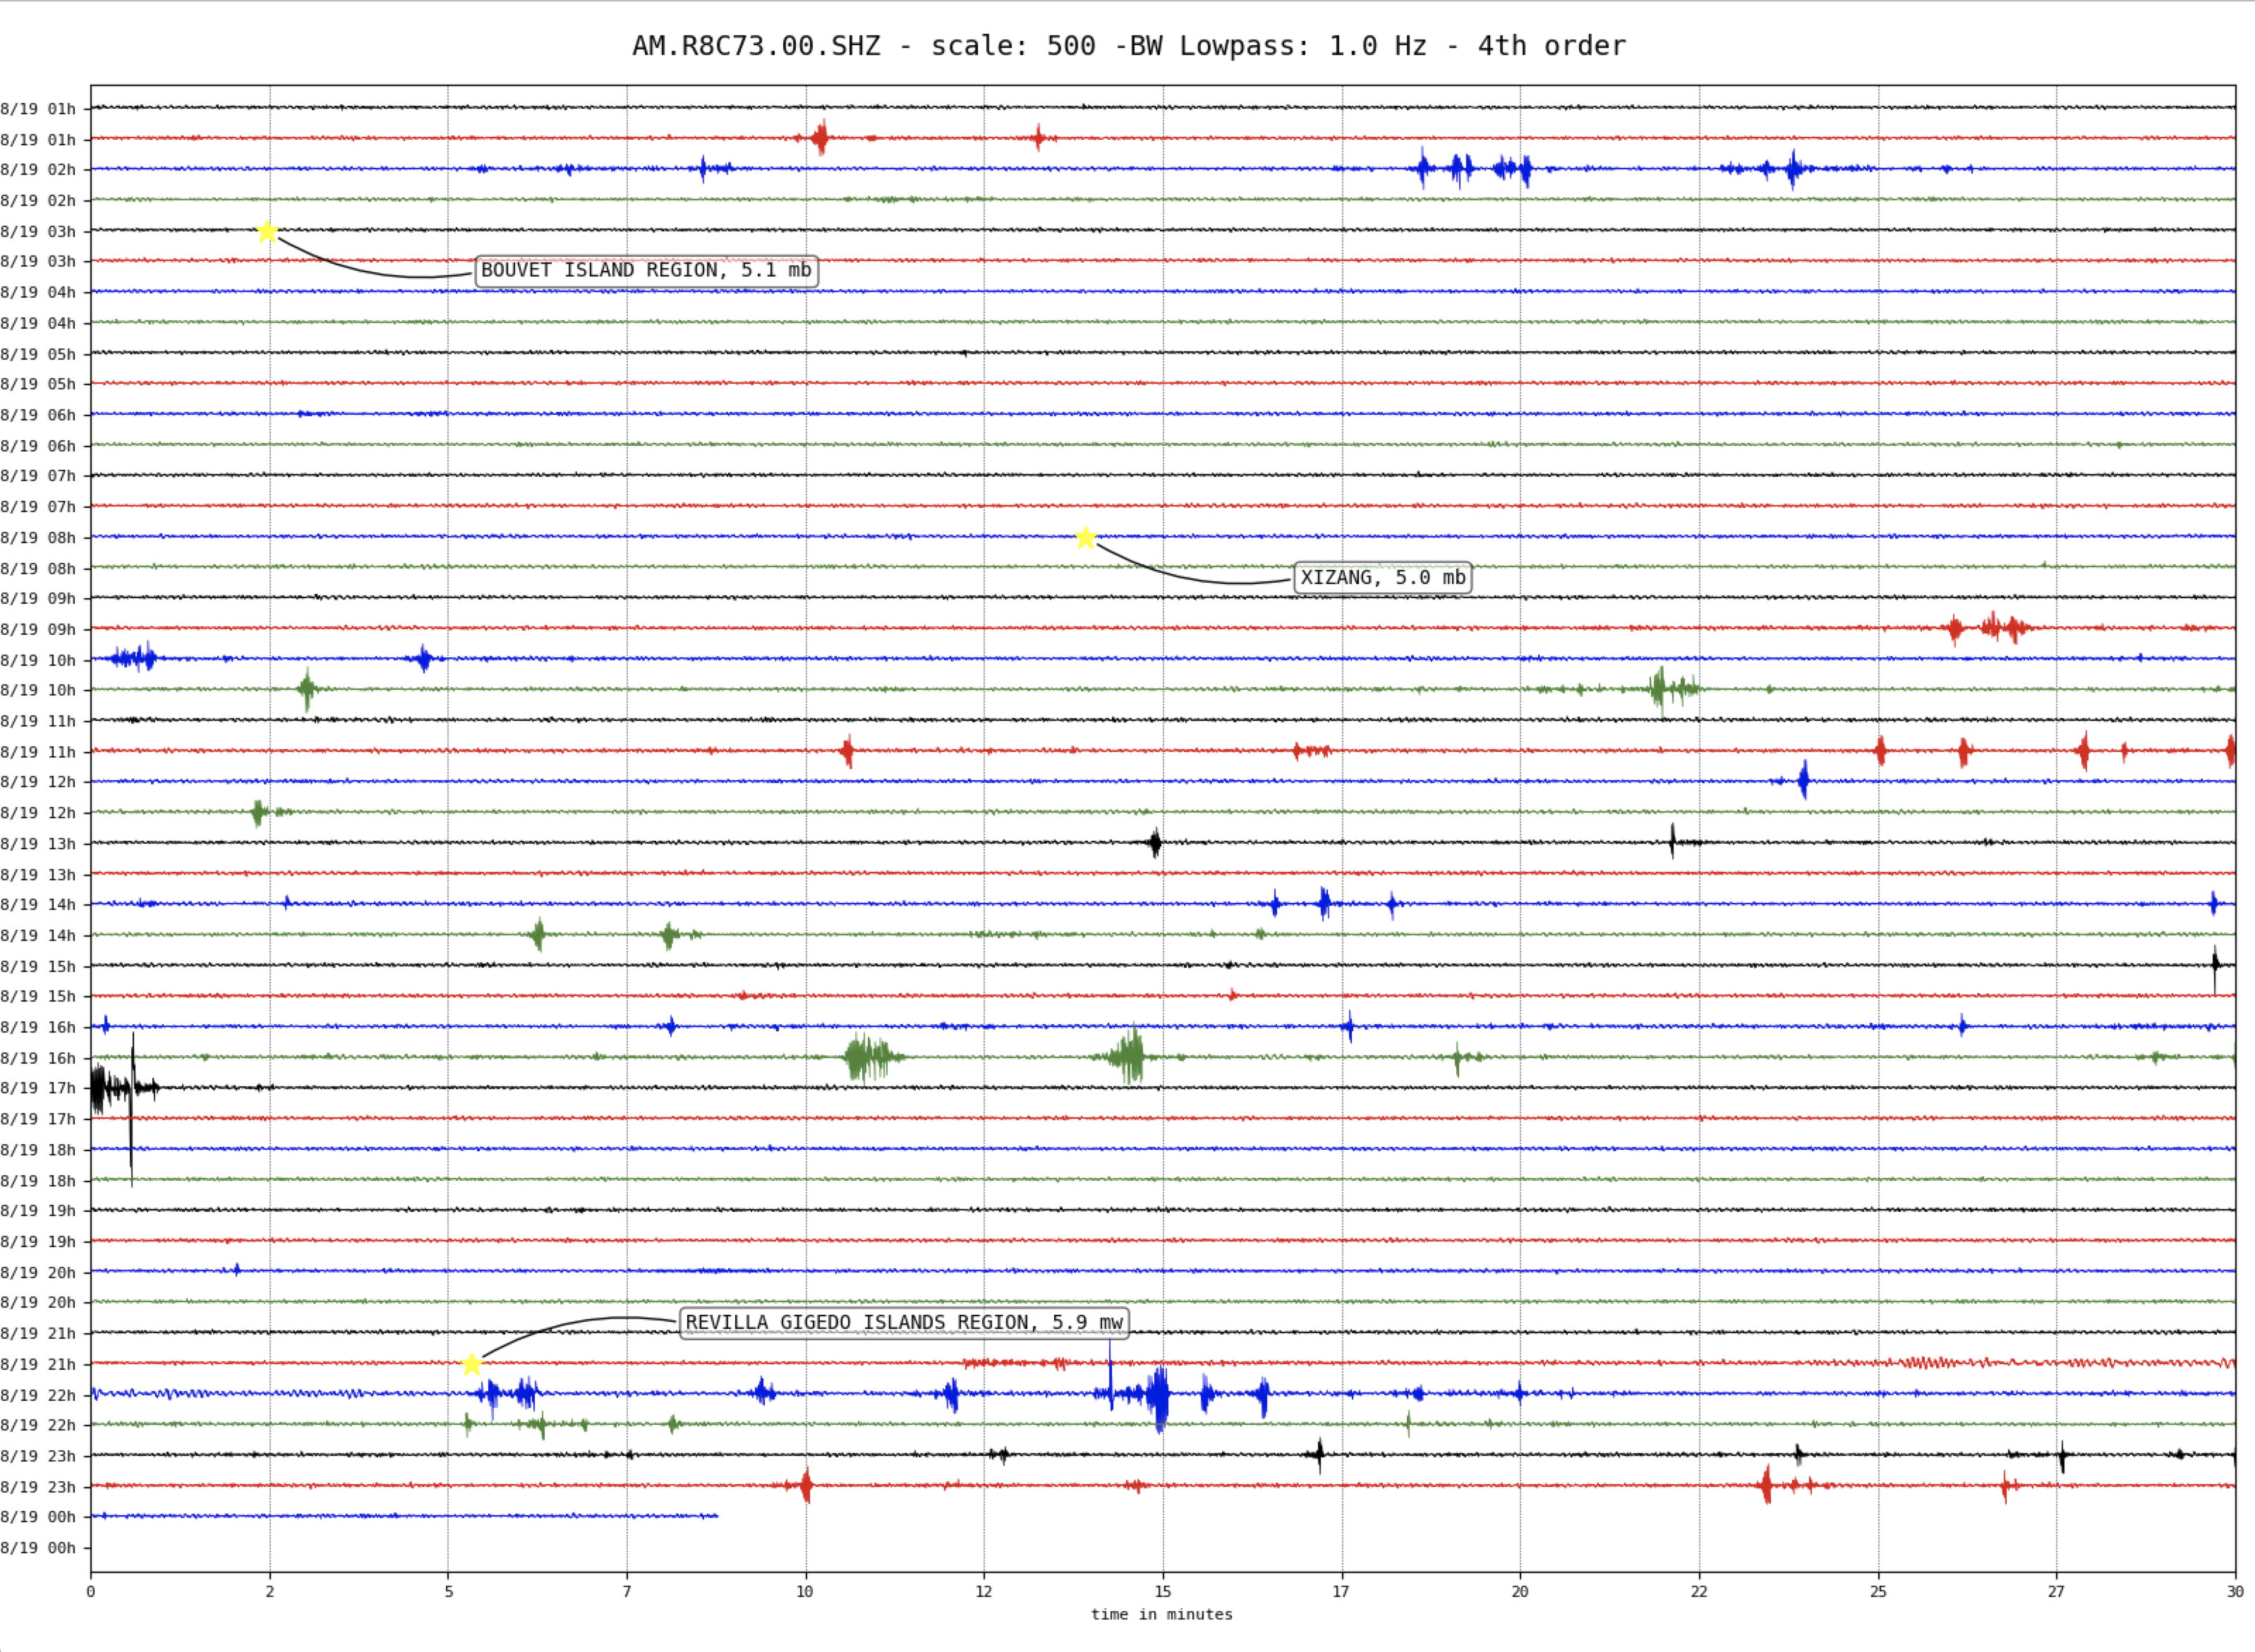Click the green burst near minute 11 on 16h trace

(x=872, y=1058)
